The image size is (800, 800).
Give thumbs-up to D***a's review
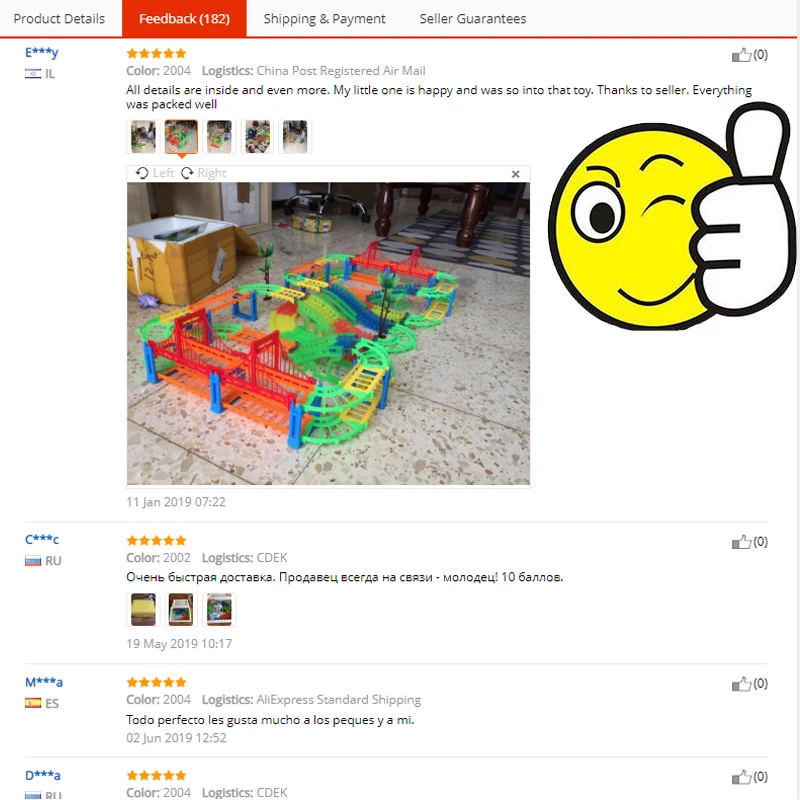coord(741,777)
